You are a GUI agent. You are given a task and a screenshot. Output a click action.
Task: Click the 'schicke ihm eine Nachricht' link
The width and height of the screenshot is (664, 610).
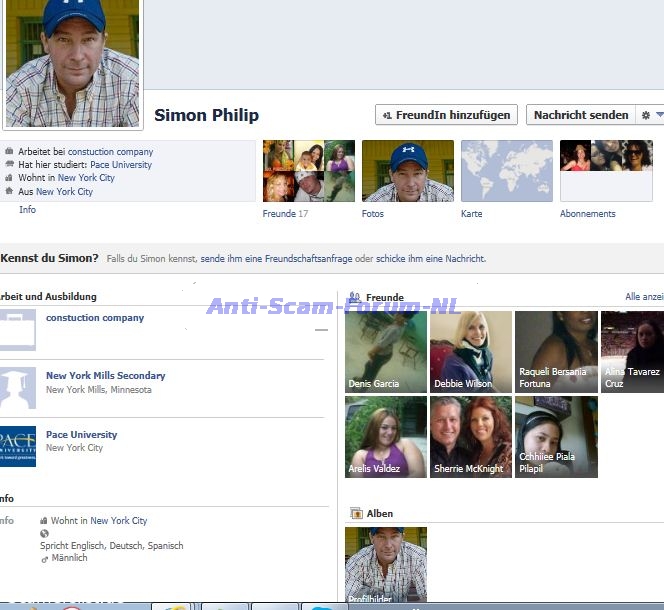(430, 259)
